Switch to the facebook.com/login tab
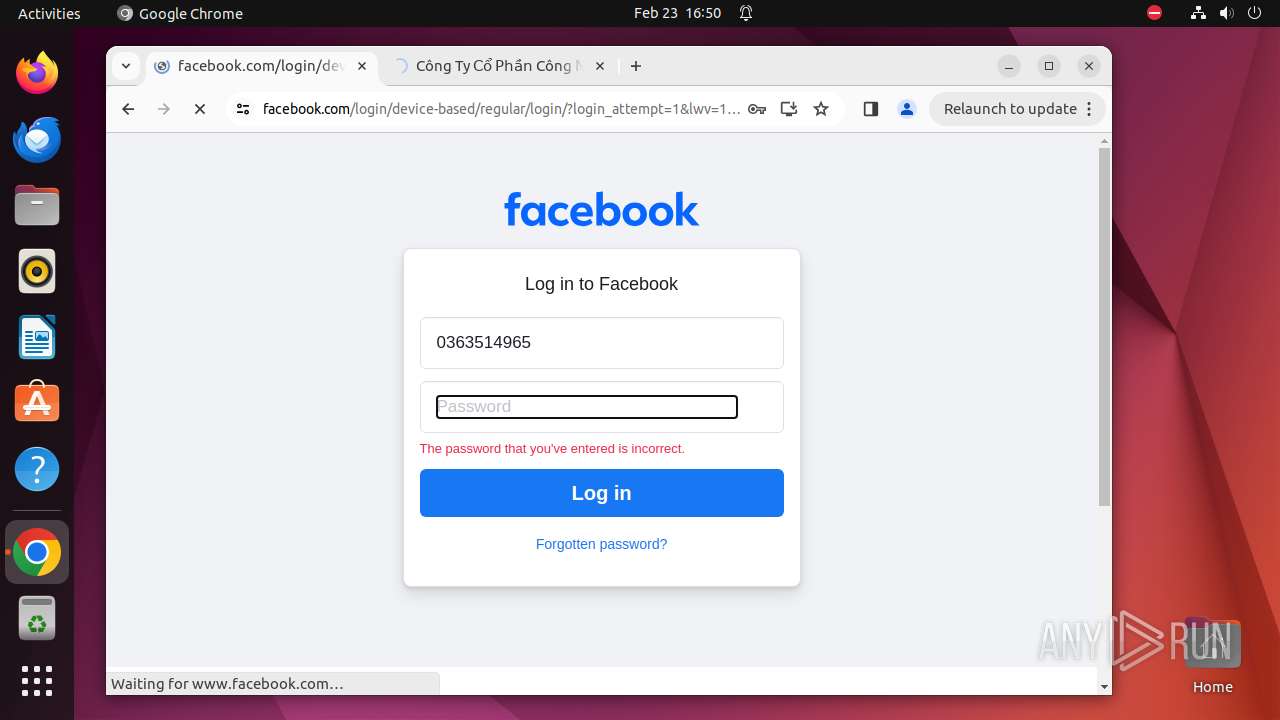The image size is (1280, 720). tap(262, 66)
